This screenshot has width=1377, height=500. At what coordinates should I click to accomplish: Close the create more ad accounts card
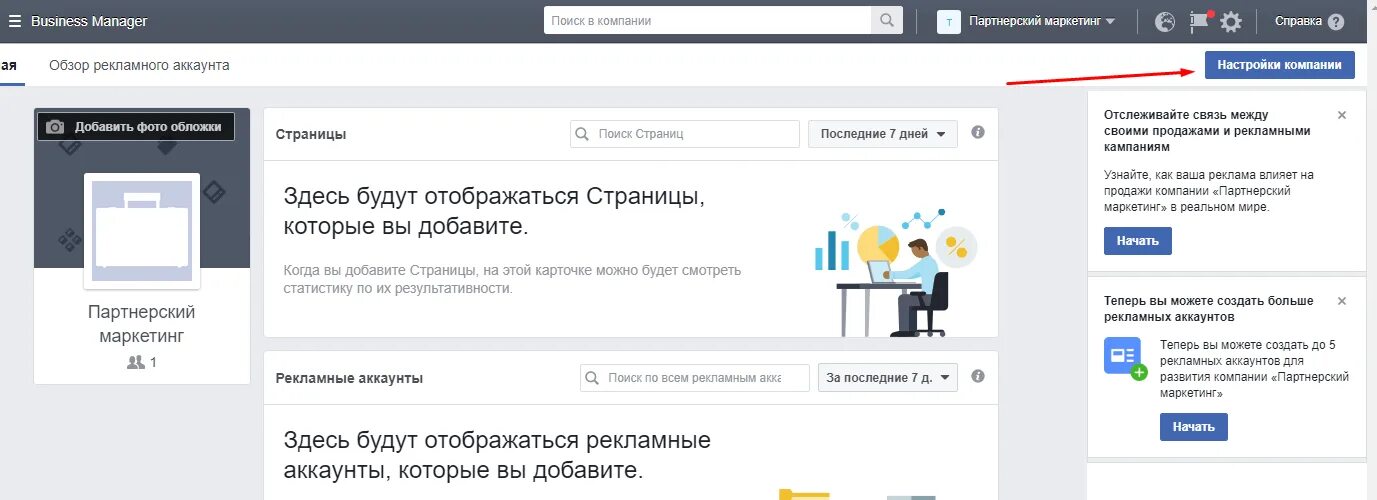pyautogui.click(x=1342, y=300)
